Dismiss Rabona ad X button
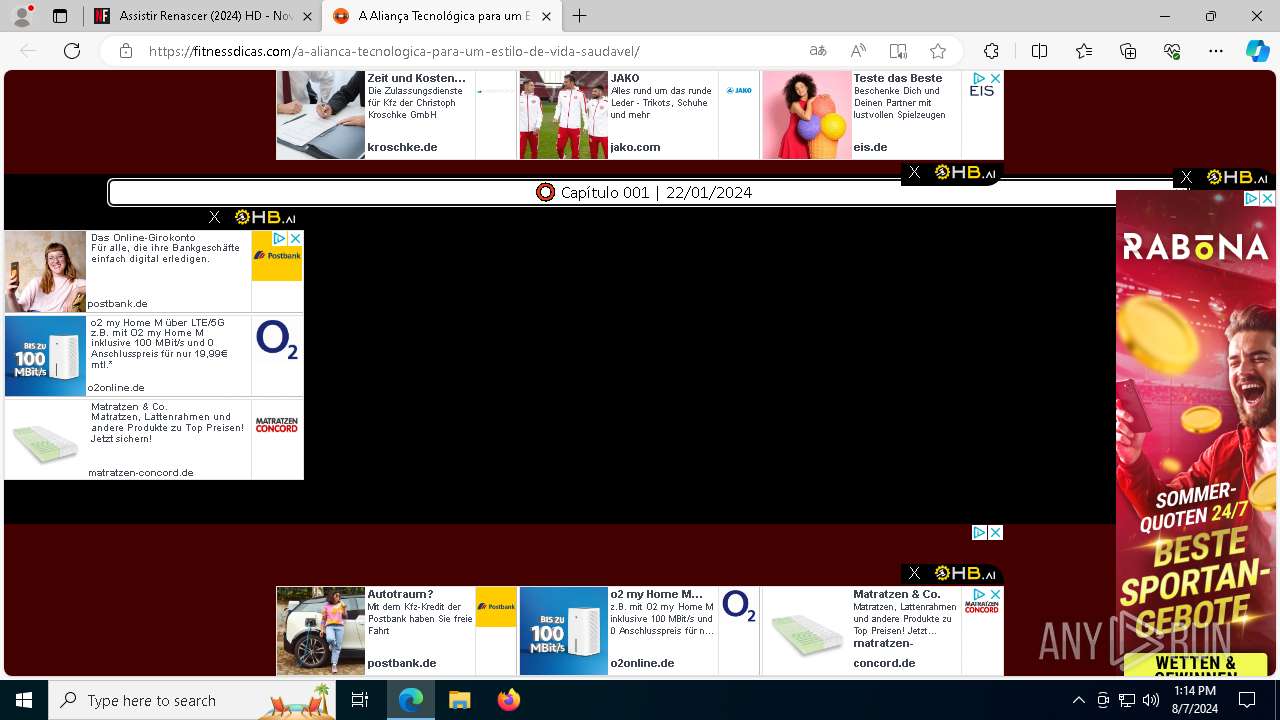The width and height of the screenshot is (1280, 720). (x=1267, y=199)
